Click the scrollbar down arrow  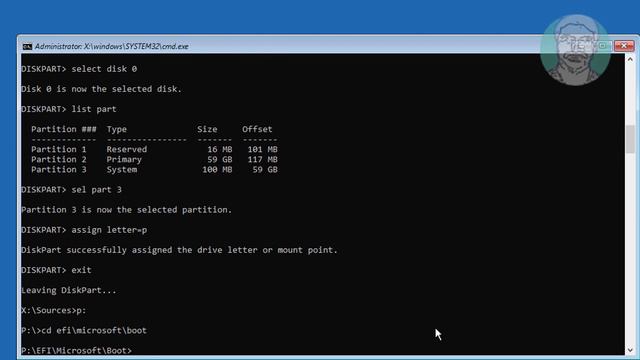pos(630,350)
